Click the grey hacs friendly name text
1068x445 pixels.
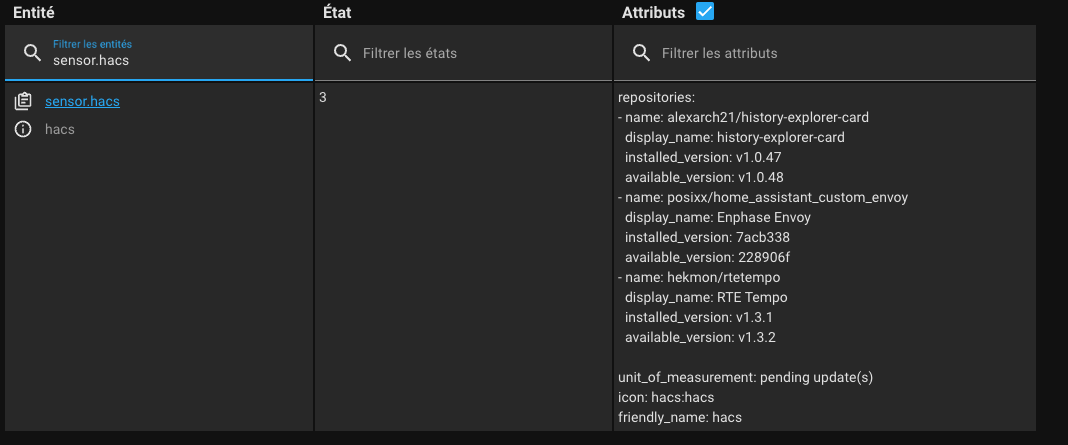tap(60, 129)
